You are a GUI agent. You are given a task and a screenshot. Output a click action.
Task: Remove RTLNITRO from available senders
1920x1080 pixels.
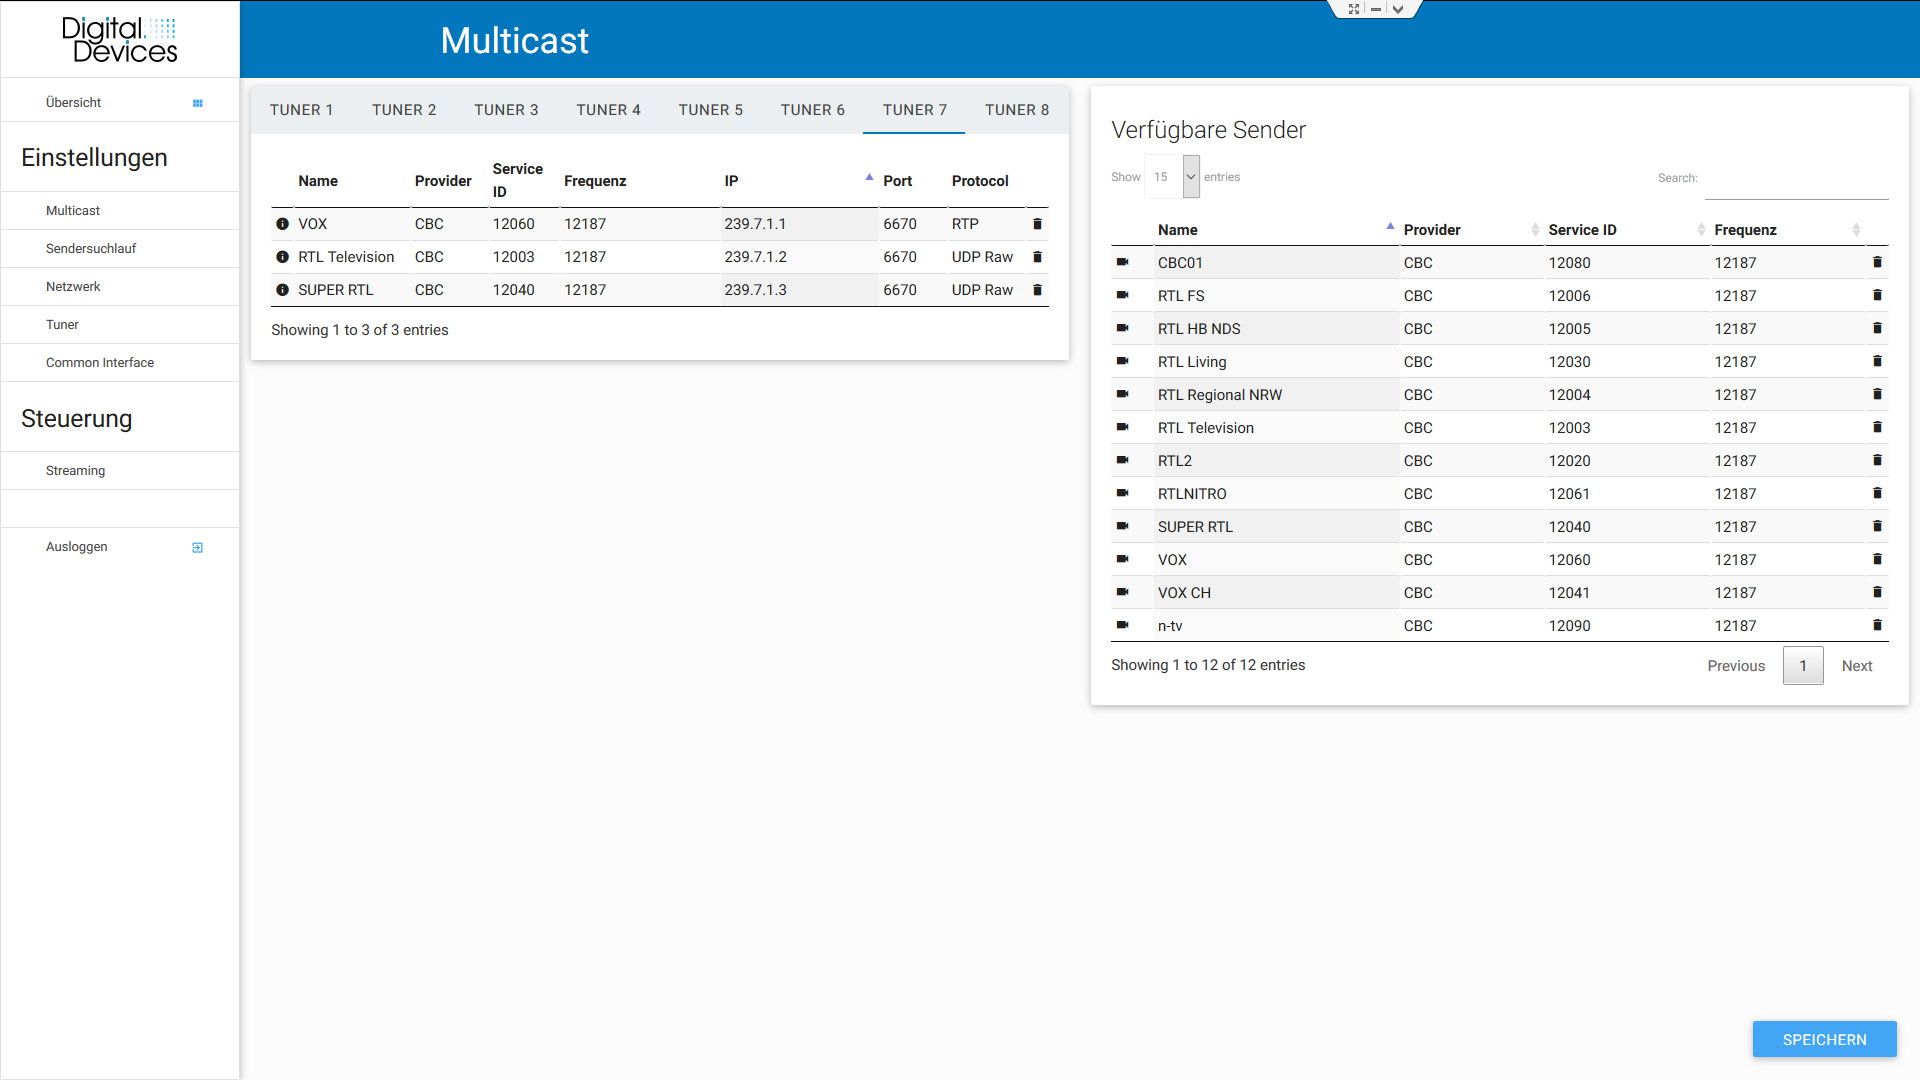tap(1877, 493)
